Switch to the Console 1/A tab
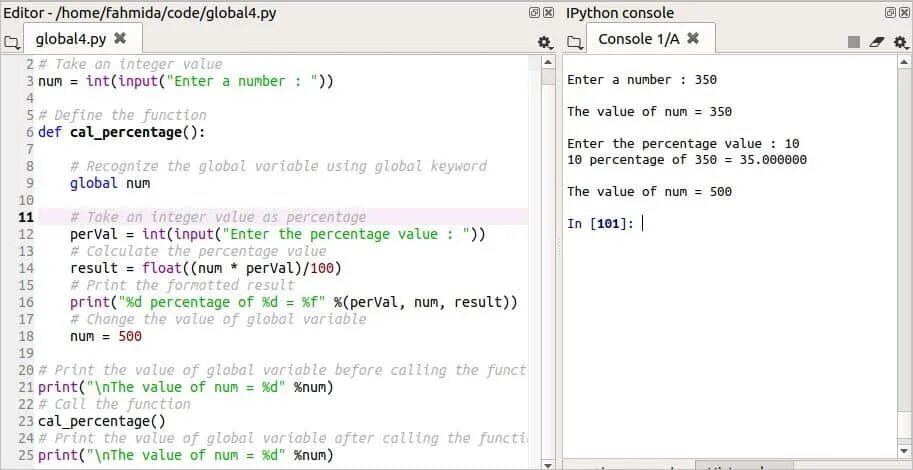 638,40
